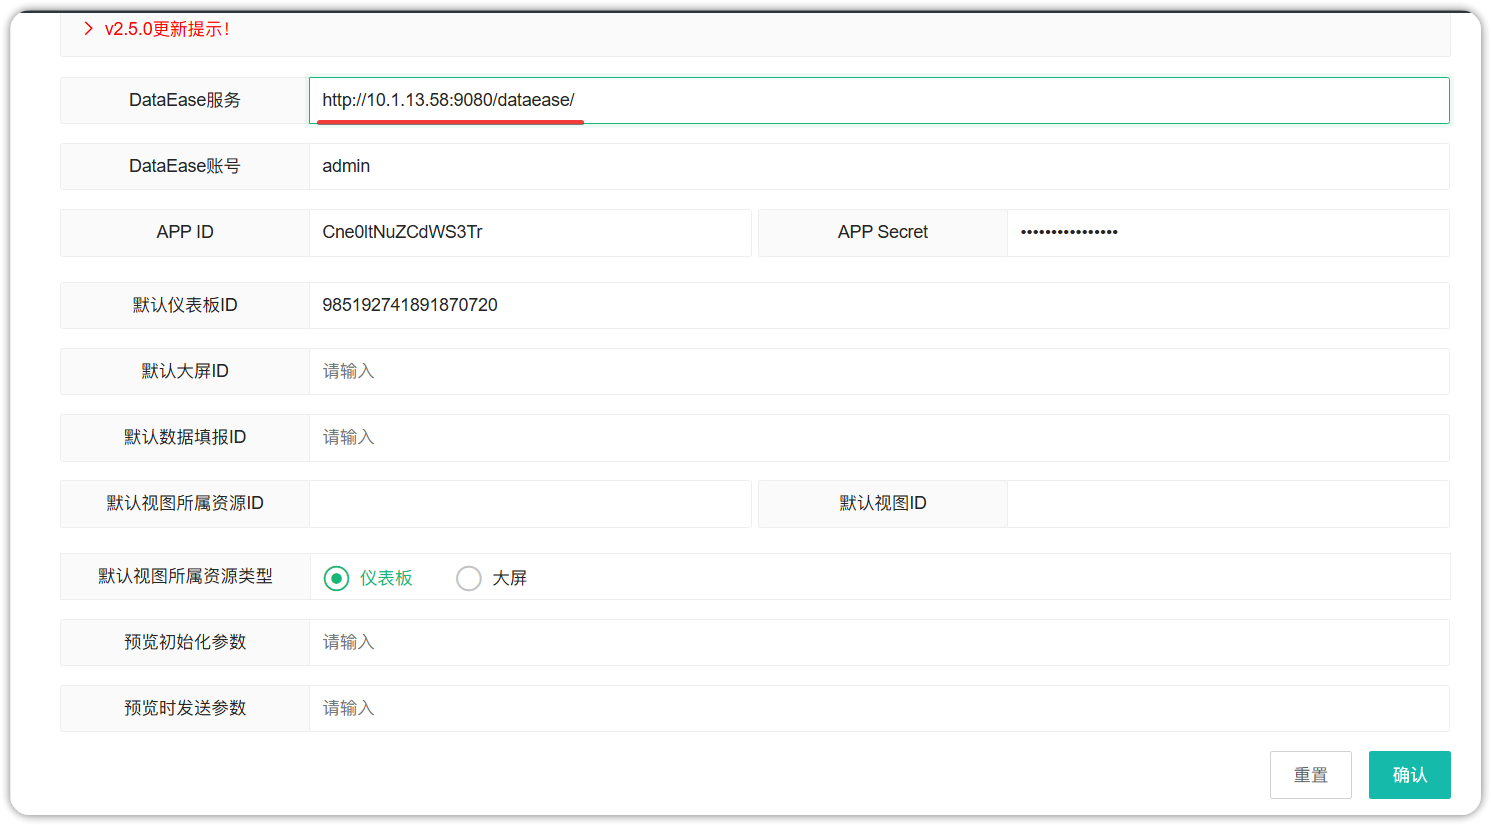Click the APP ID input field
1491x825 pixels.
(529, 232)
